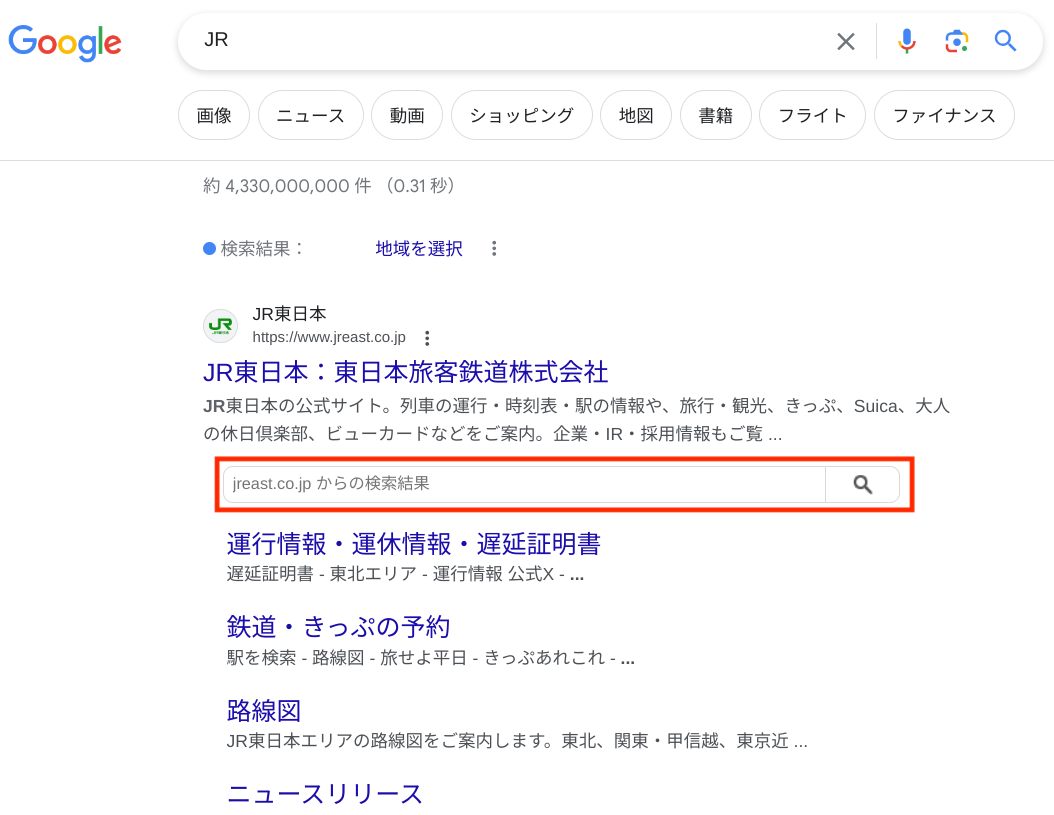The width and height of the screenshot is (1054, 815).
Task: Click the JR東日本 site favicon
Action: coord(220,326)
